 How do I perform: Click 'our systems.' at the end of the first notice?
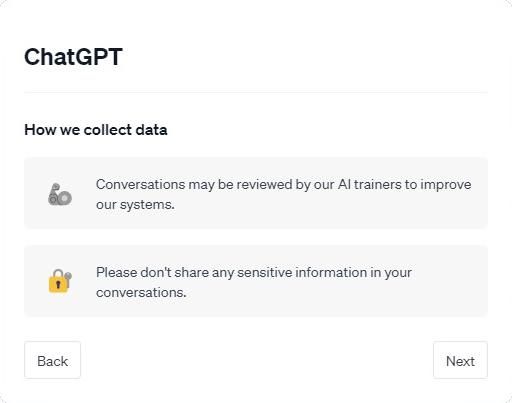tap(135, 205)
